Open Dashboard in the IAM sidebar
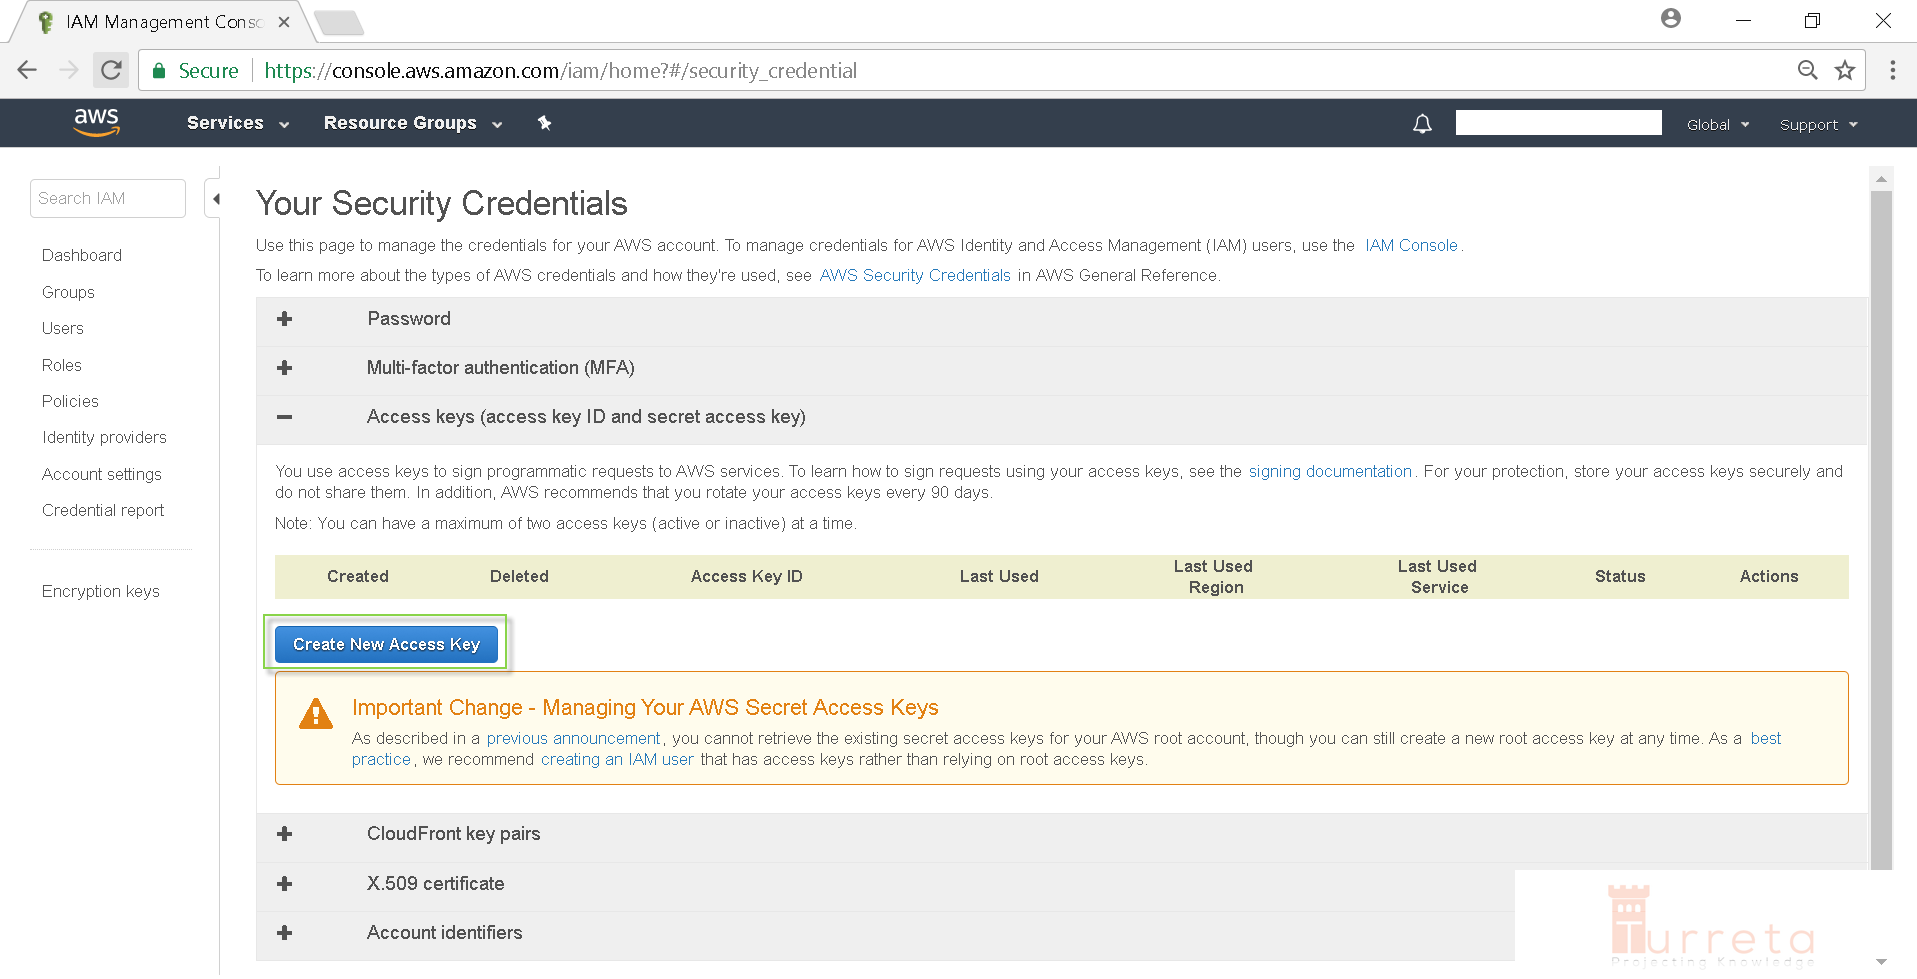The width and height of the screenshot is (1917, 979). (82, 255)
